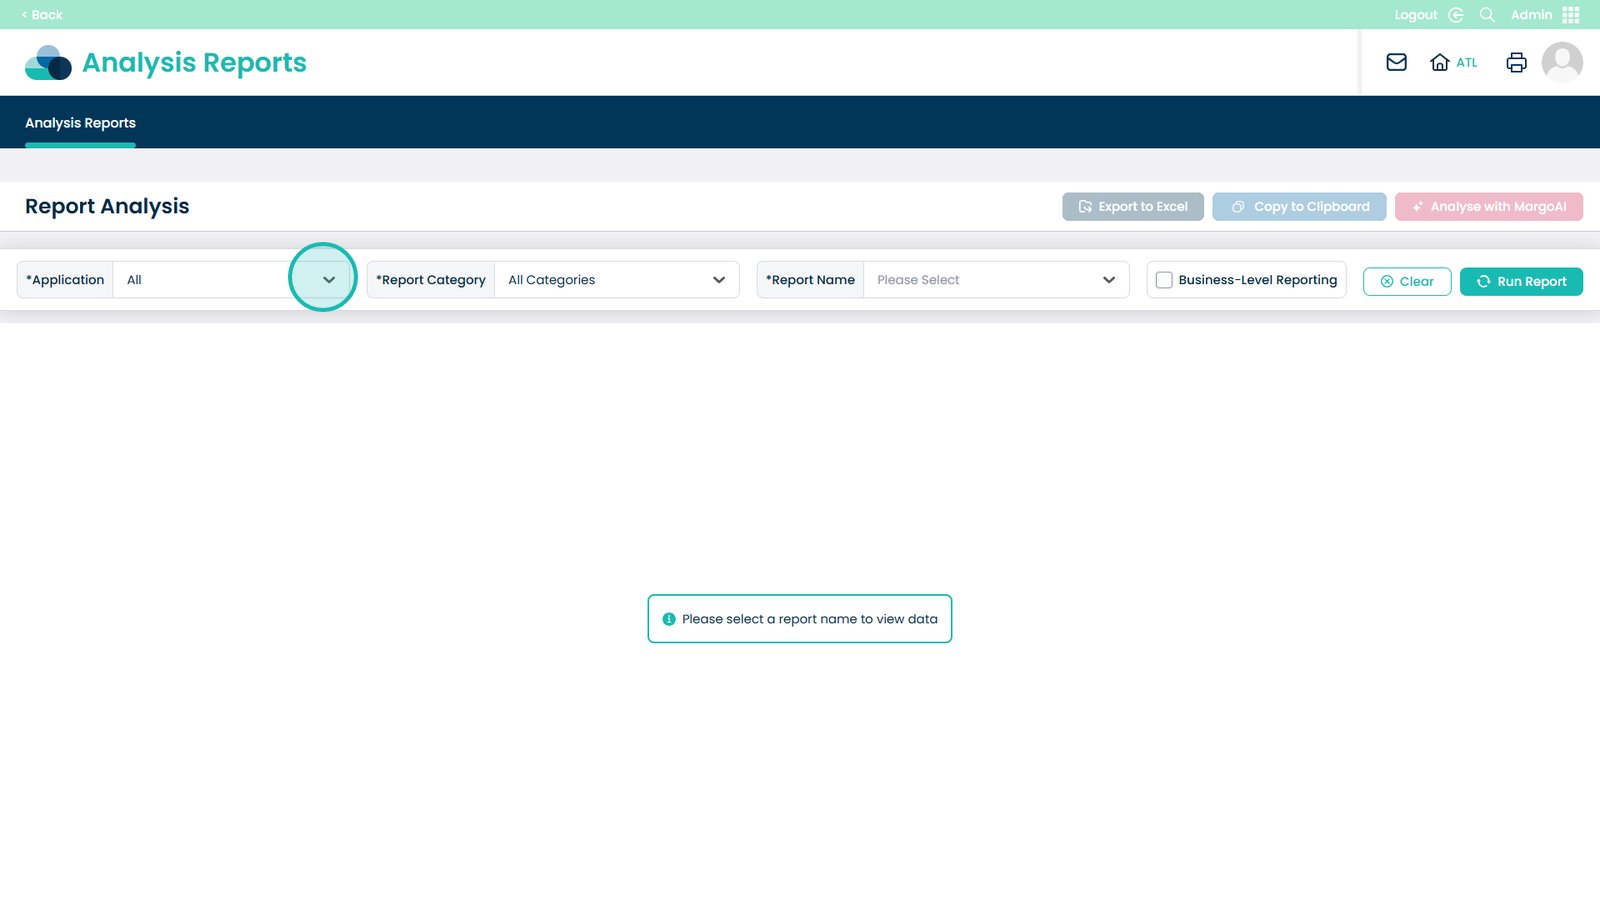Toggle Business-Level Reporting checkbox
This screenshot has height=900, width=1600.
(x=1164, y=280)
